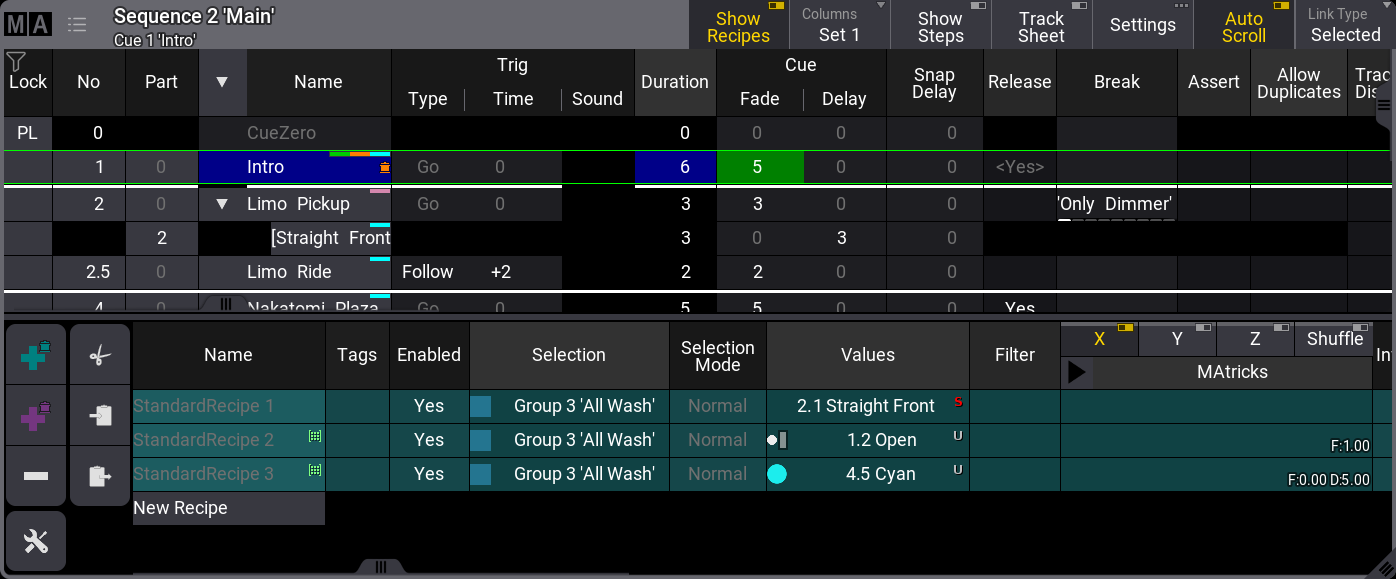Open Trig Type Go for Limo Pickup
This screenshot has height=579, width=1396.
click(x=428, y=204)
